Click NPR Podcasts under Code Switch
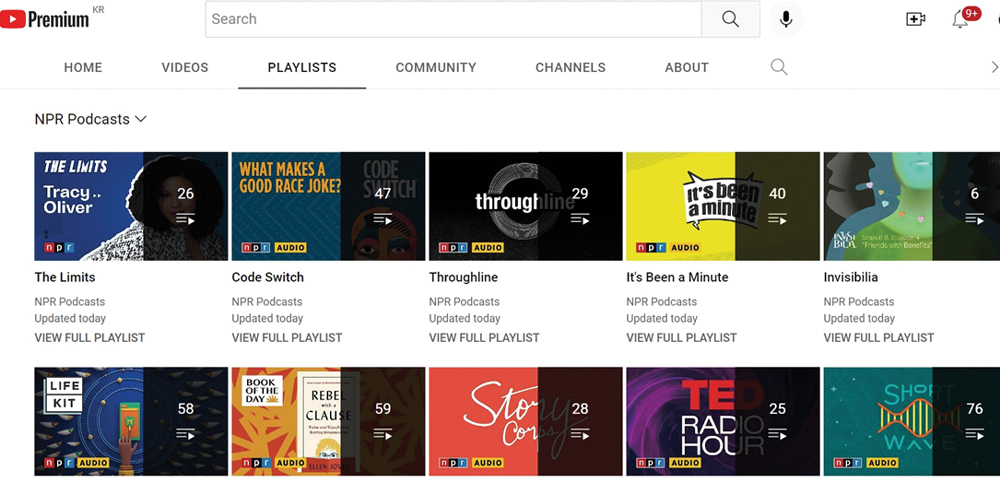The height and width of the screenshot is (480, 1000). pos(267,302)
